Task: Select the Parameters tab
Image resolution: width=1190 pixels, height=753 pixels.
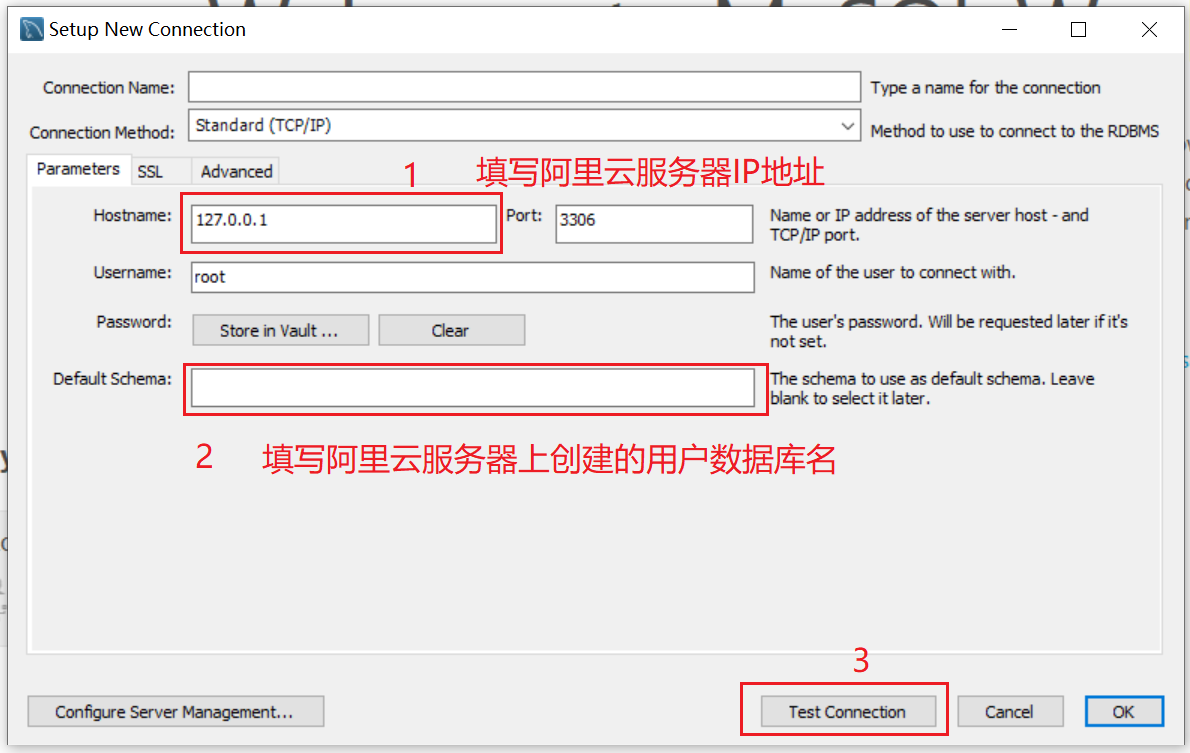Action: 78,169
